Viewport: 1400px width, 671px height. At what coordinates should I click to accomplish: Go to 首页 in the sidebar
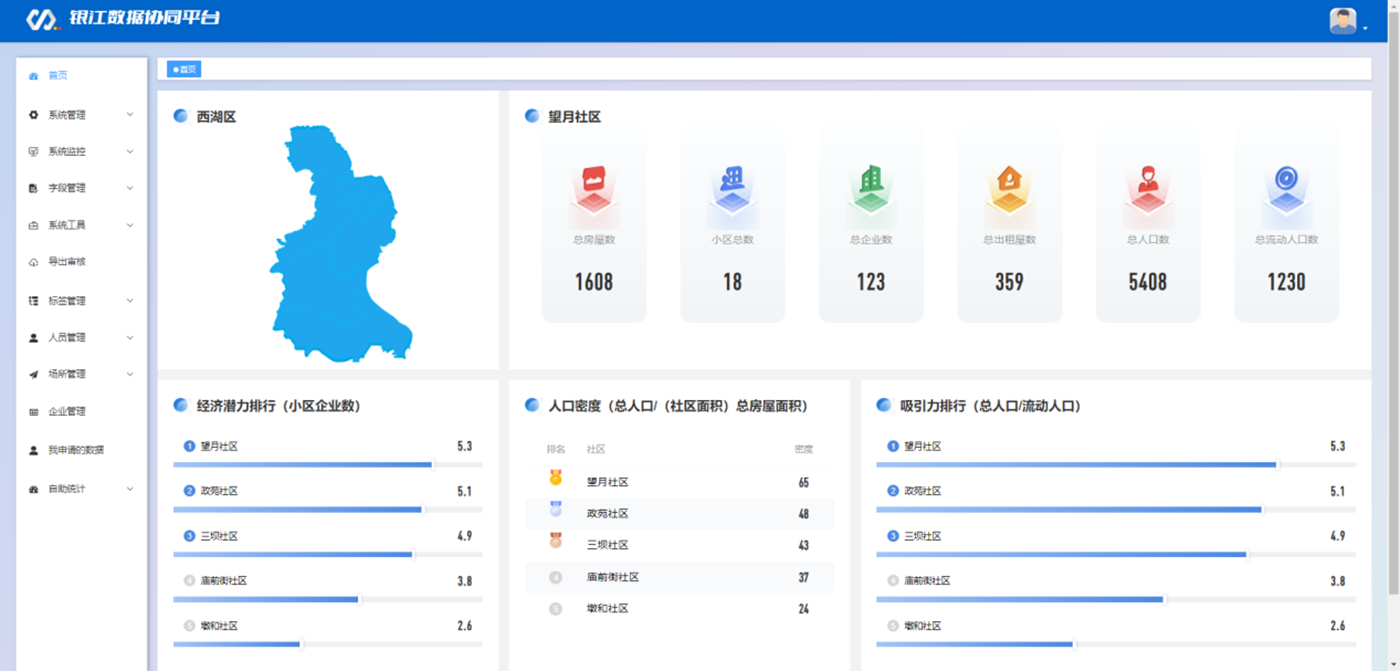tap(58, 76)
